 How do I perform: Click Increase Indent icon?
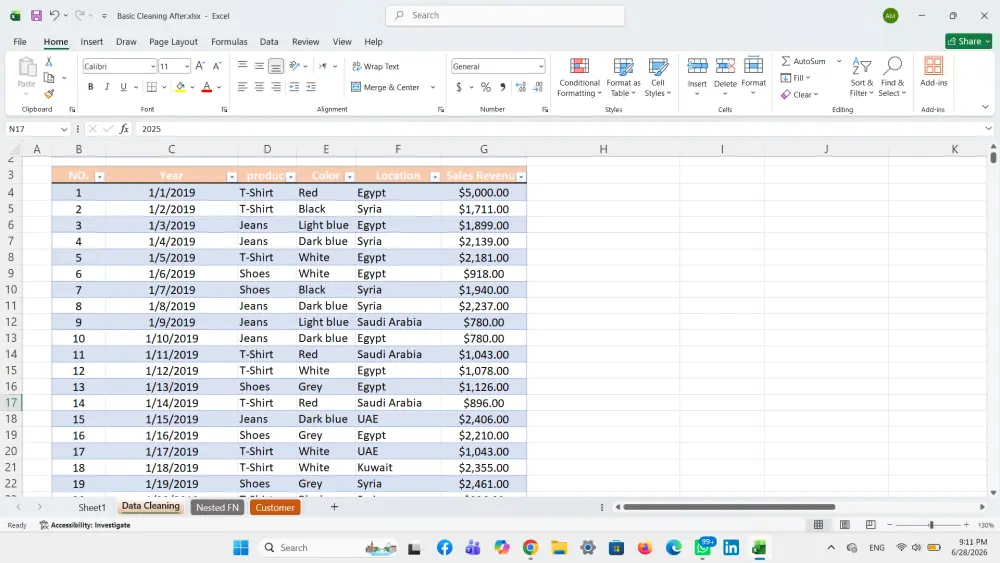(311, 87)
